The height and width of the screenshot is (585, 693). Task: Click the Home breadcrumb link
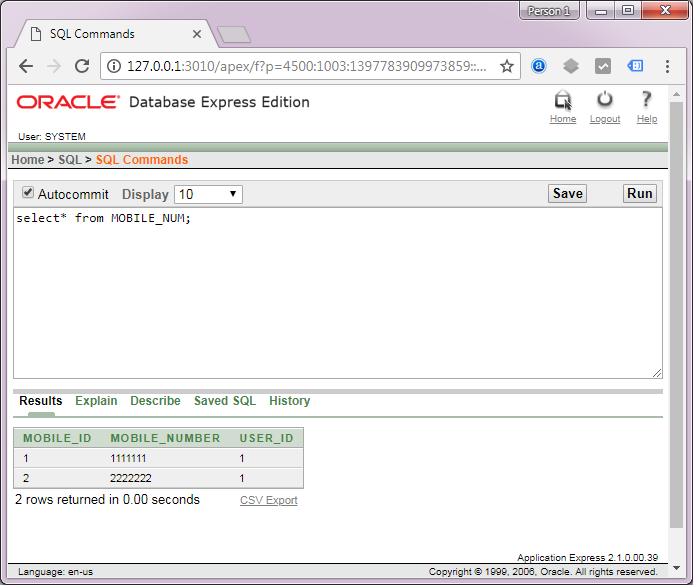[x=28, y=160]
